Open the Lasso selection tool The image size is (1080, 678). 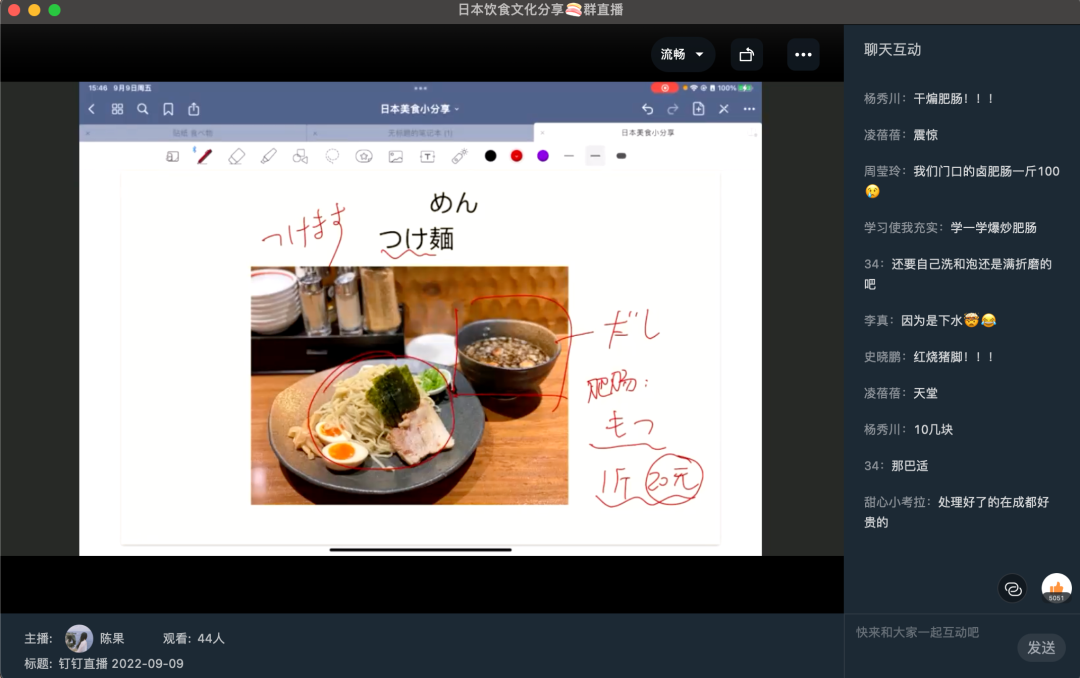333,156
